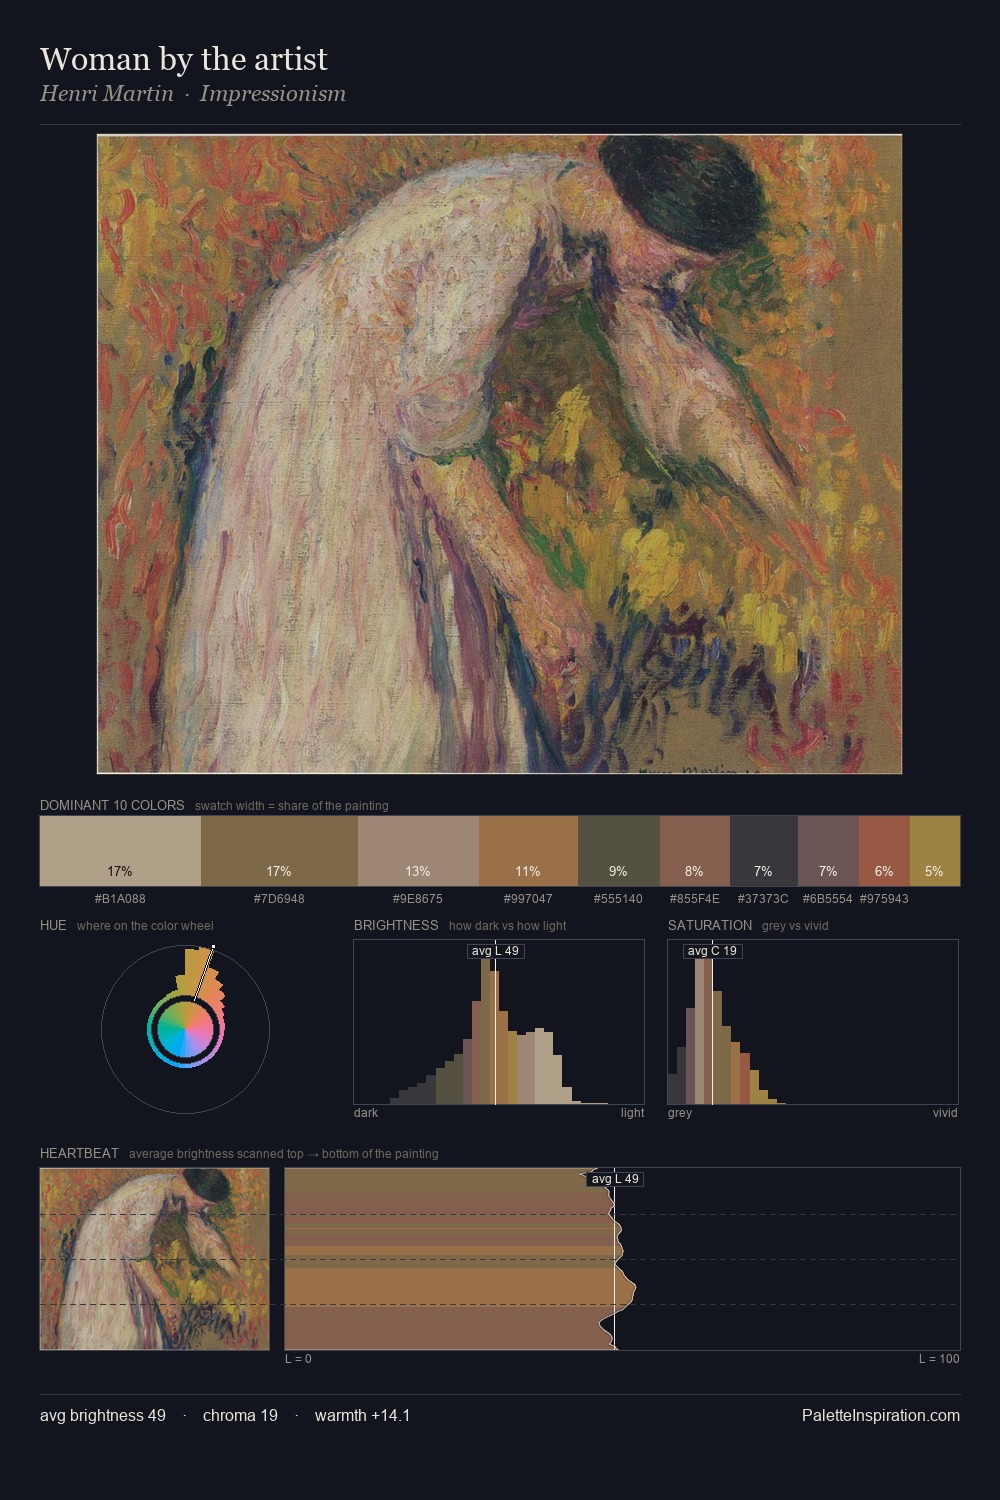Click the hex code text '#975943'

(884, 899)
